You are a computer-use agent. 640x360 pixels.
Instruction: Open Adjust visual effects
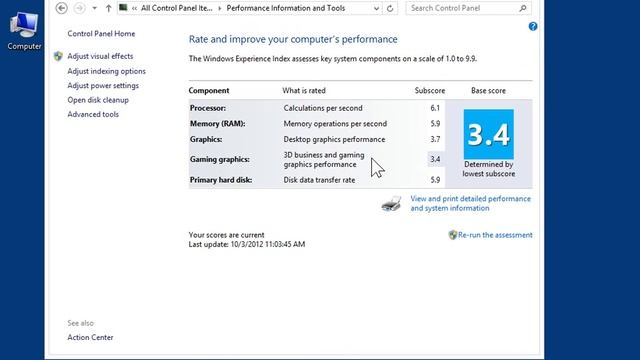pyautogui.click(x=100, y=56)
